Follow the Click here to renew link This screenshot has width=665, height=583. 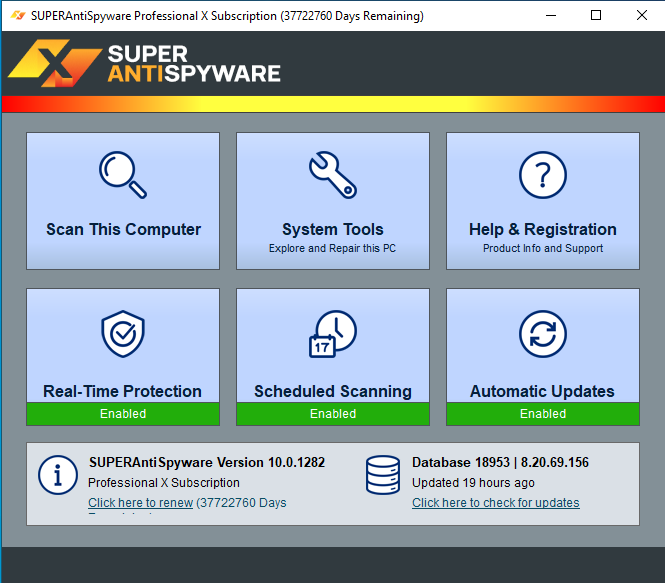pyautogui.click(x=140, y=502)
